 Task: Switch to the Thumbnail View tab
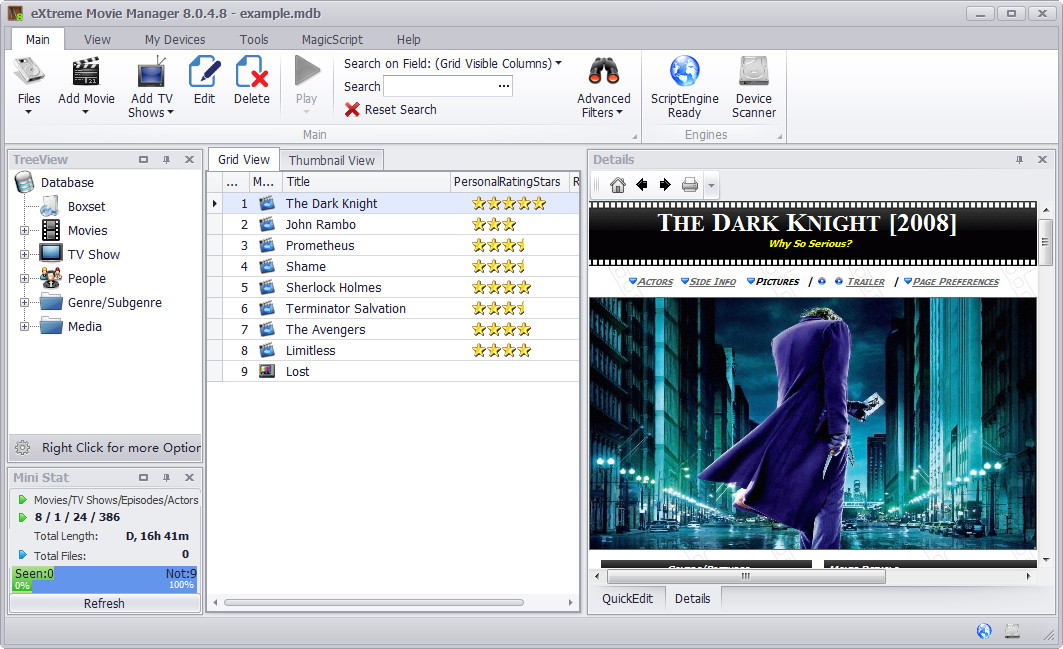331,160
